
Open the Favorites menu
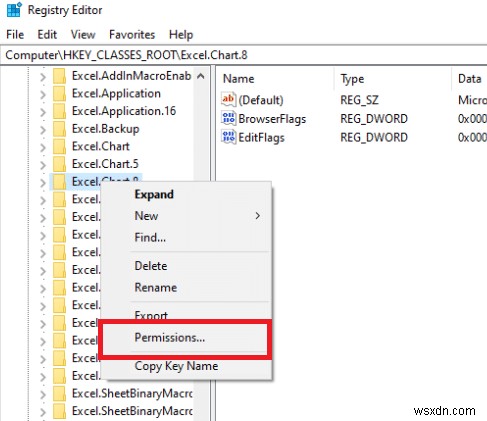(x=132, y=35)
